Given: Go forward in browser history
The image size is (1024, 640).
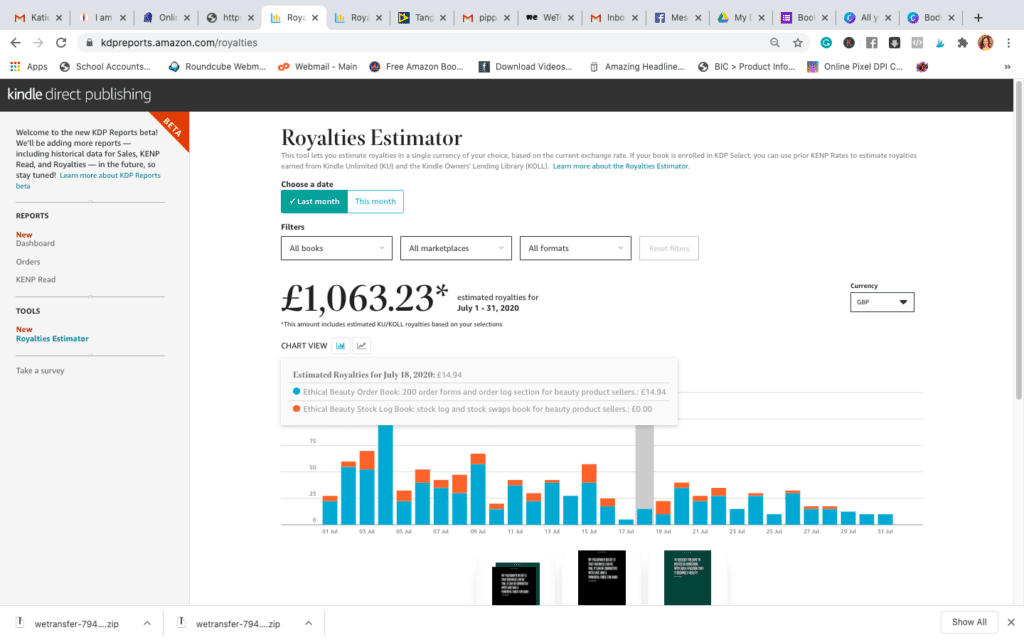Looking at the screenshot, I should coord(38,42).
